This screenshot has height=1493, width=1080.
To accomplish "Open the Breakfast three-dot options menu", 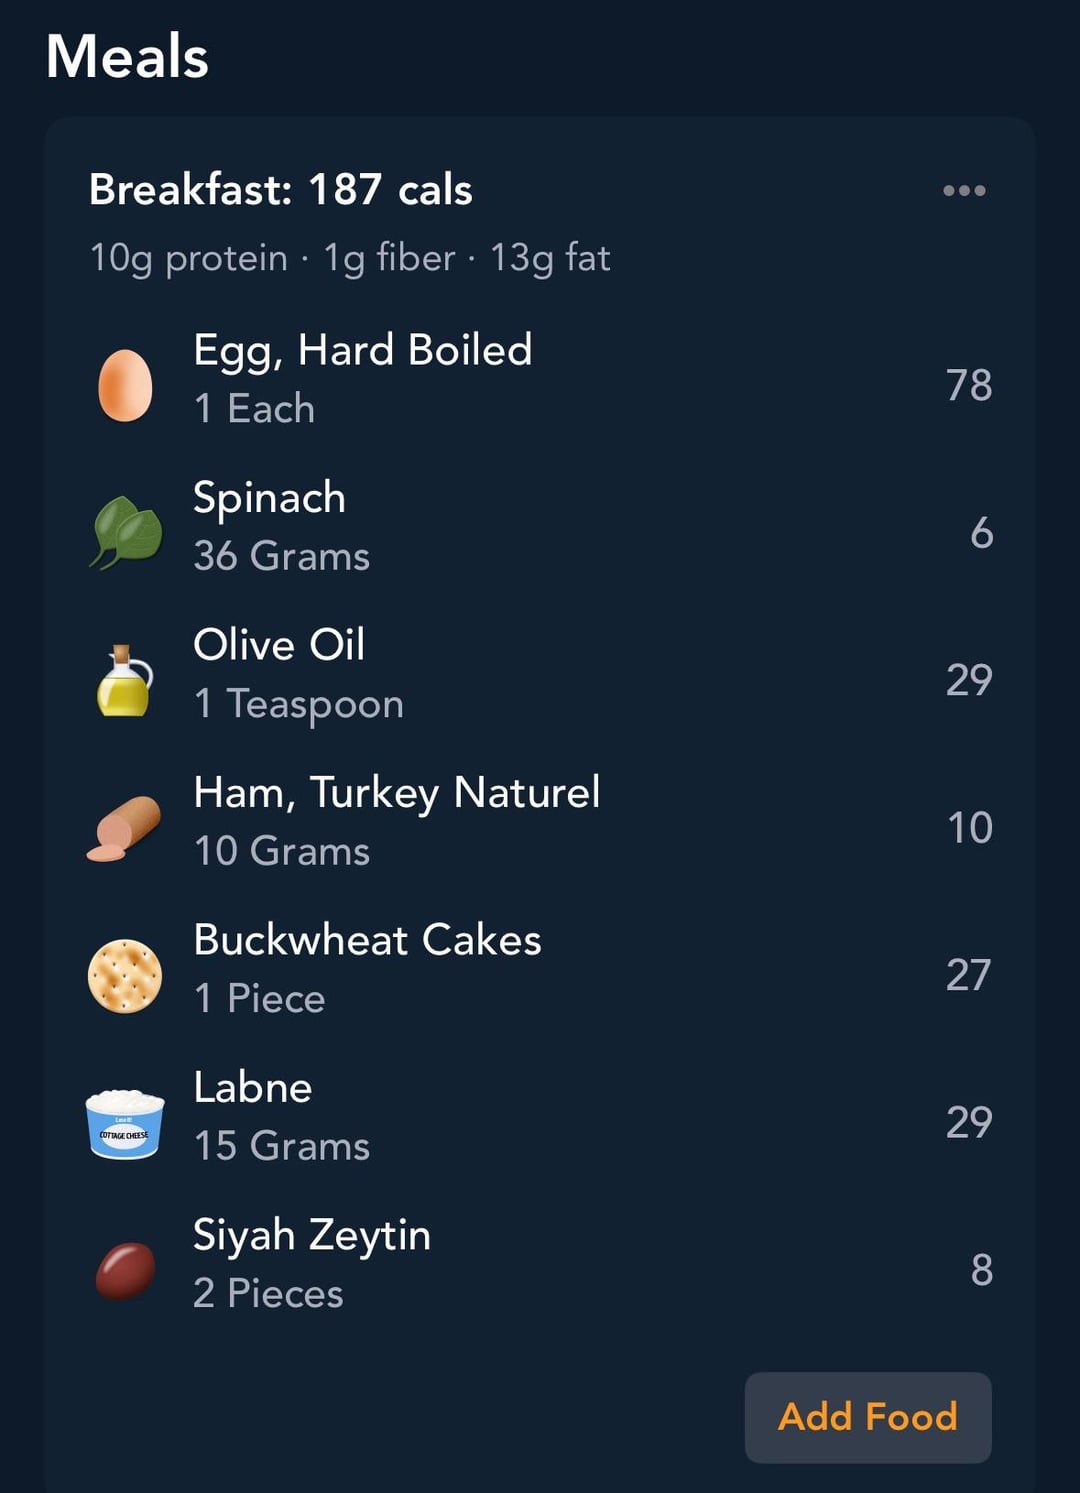I will 964,190.
